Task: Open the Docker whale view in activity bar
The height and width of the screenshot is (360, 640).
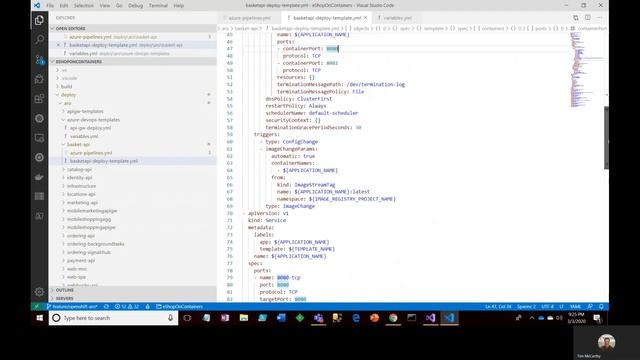Action: (x=39, y=177)
